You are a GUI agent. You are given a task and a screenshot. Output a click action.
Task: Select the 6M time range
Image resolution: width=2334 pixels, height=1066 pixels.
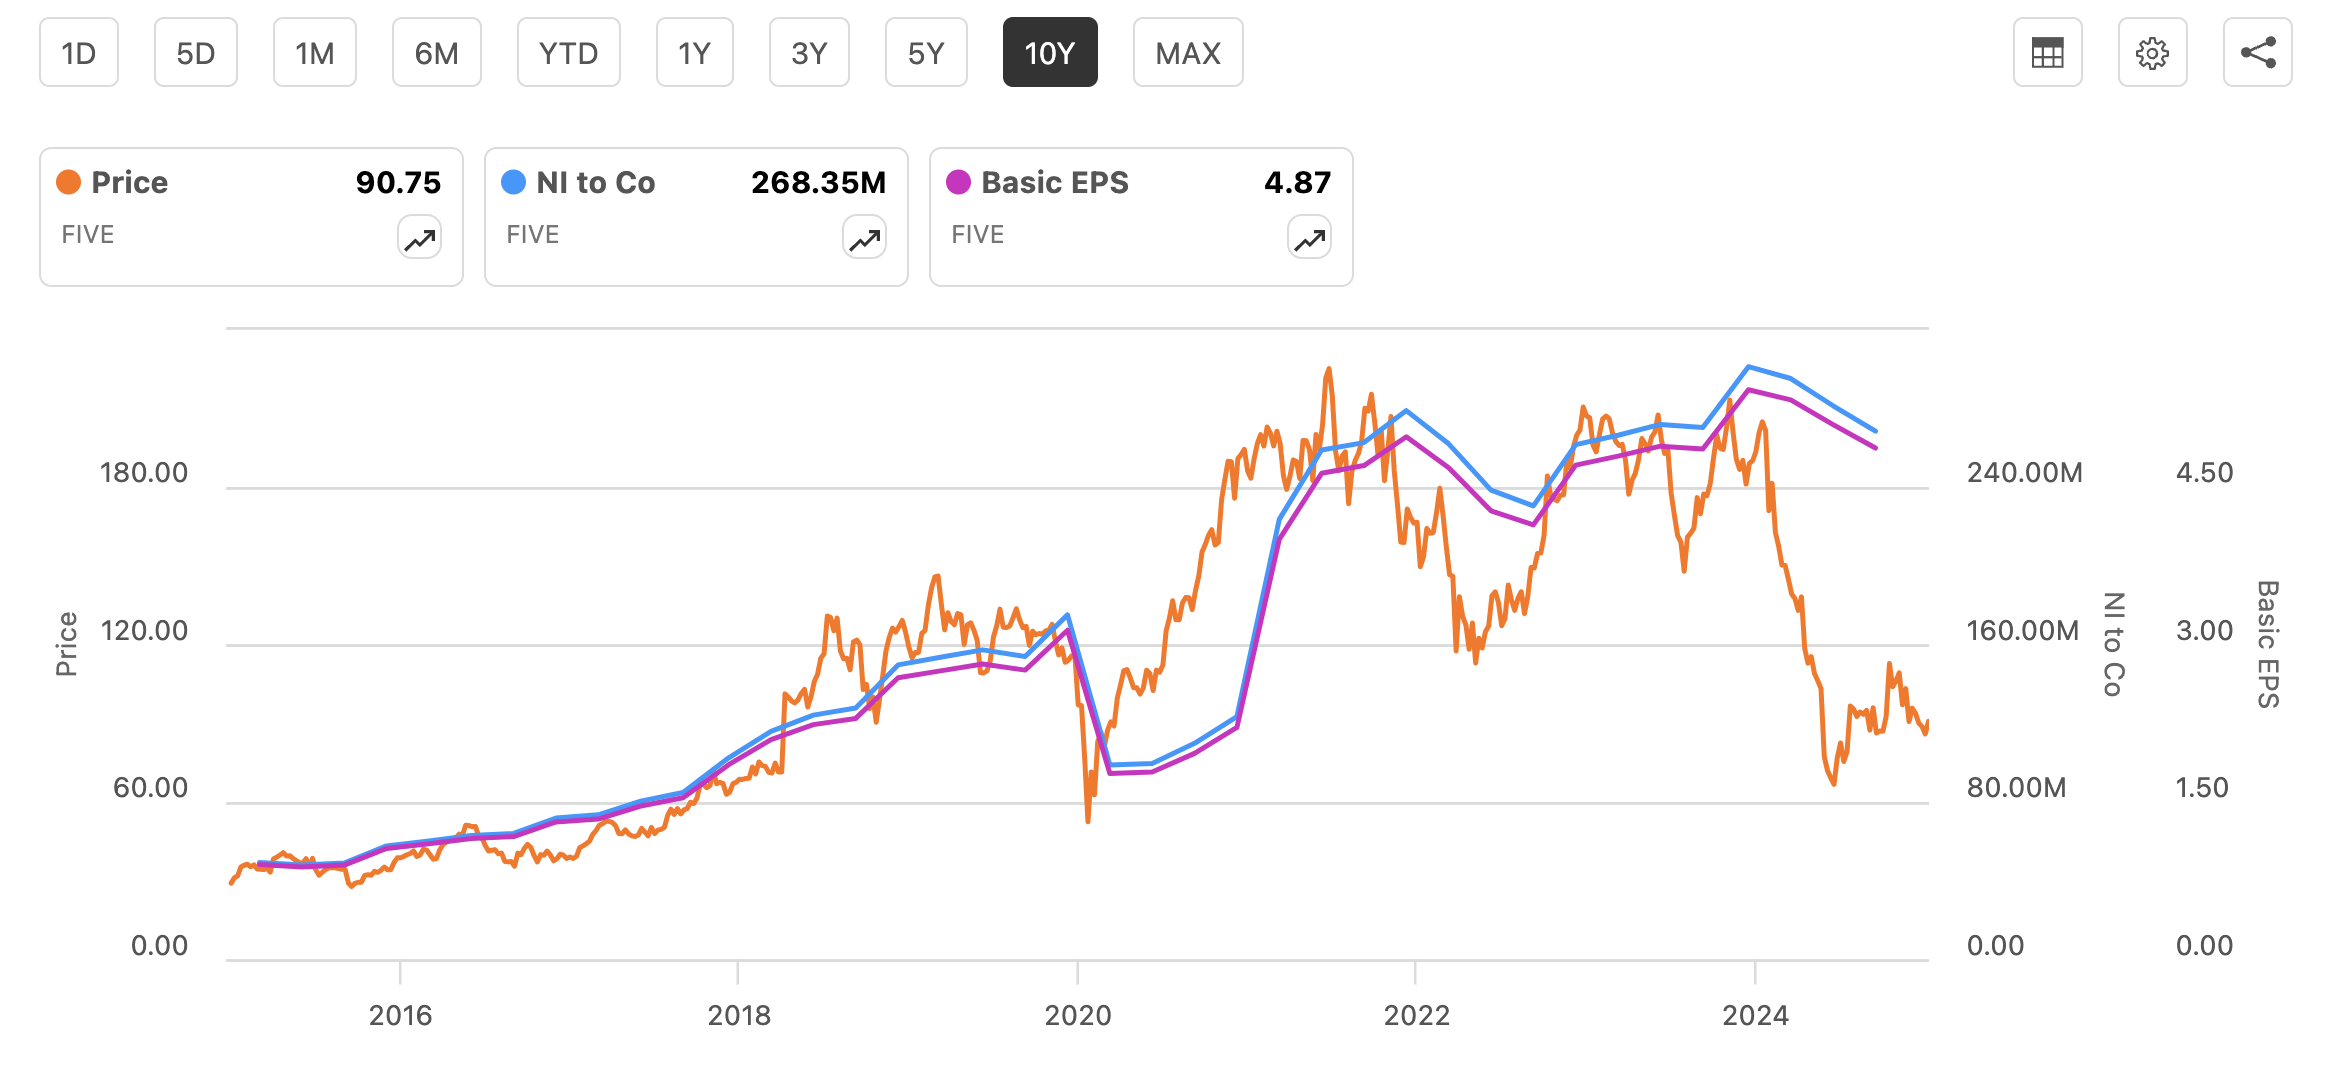coord(436,52)
